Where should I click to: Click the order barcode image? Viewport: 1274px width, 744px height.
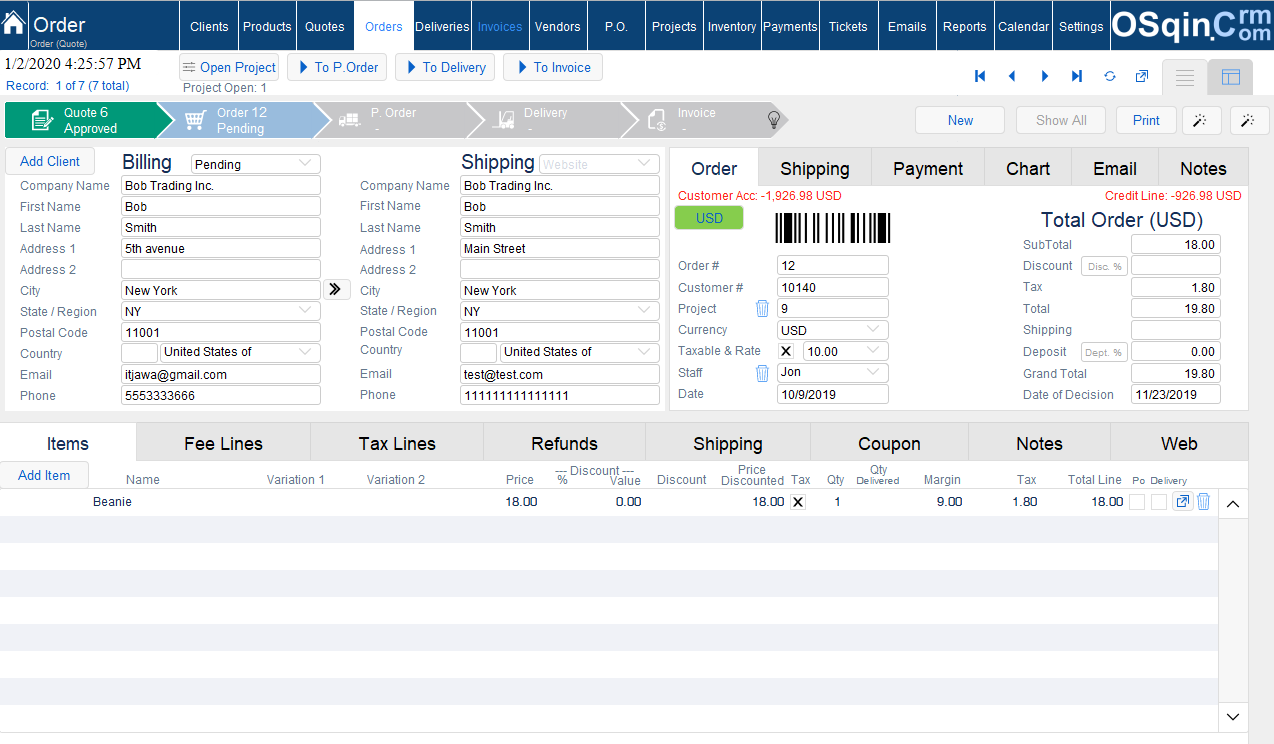click(x=832, y=228)
